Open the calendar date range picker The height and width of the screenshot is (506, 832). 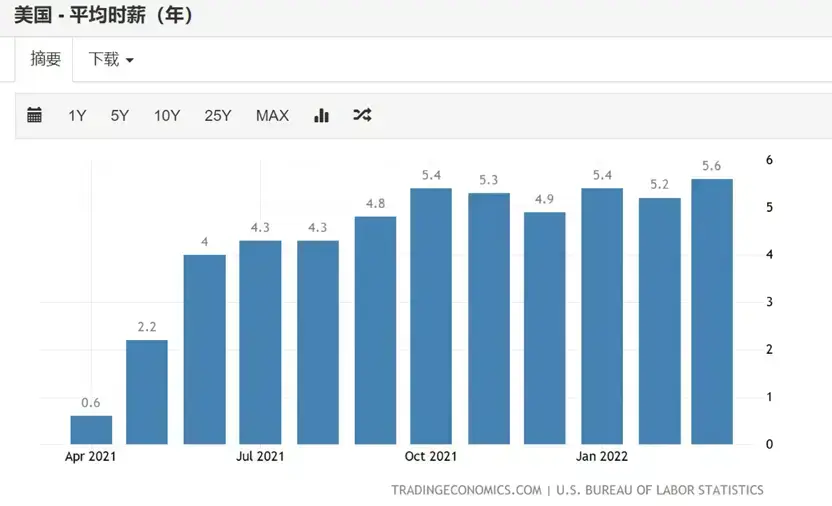pos(34,115)
